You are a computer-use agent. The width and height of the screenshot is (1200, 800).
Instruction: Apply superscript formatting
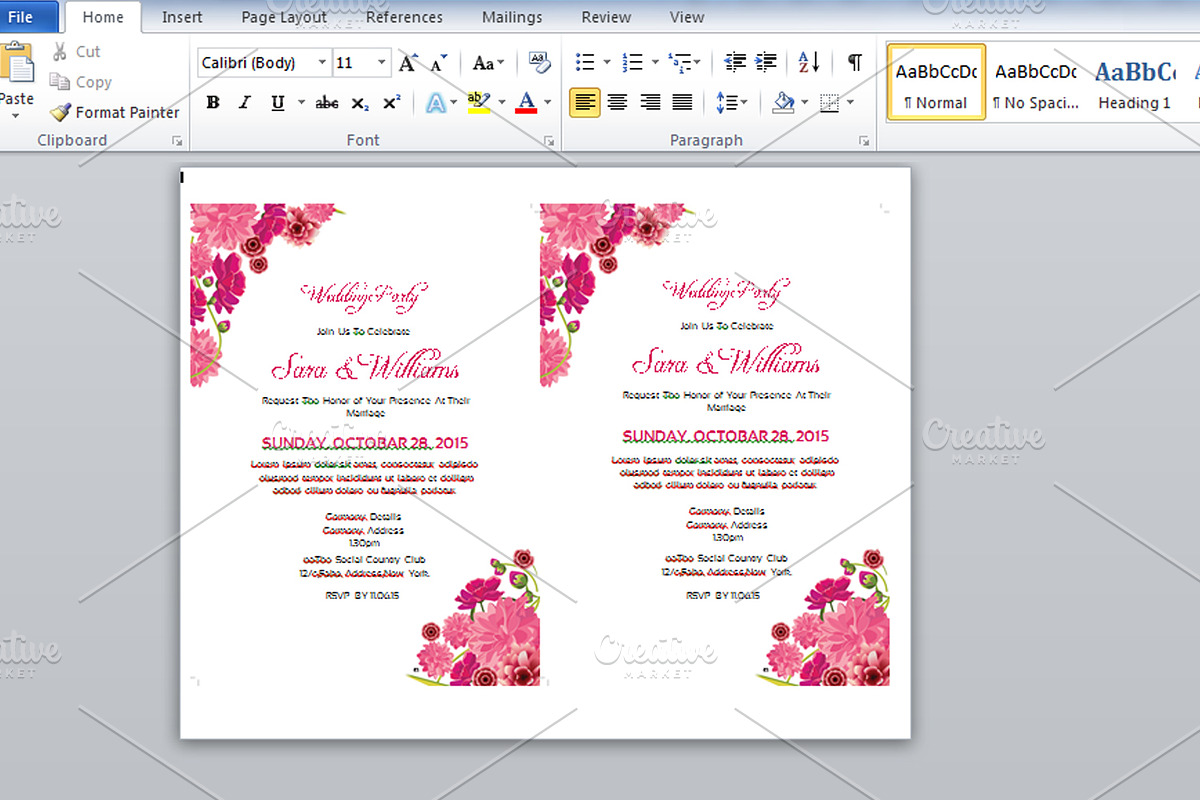[392, 103]
